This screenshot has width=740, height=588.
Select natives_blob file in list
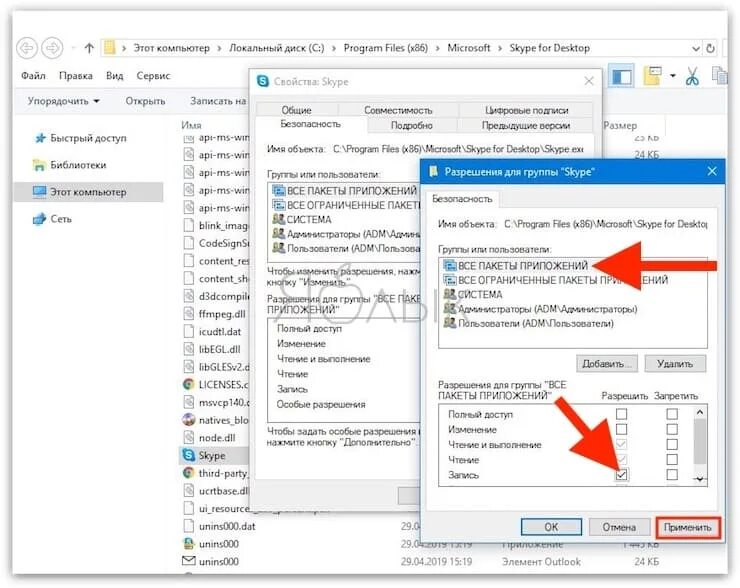216,420
